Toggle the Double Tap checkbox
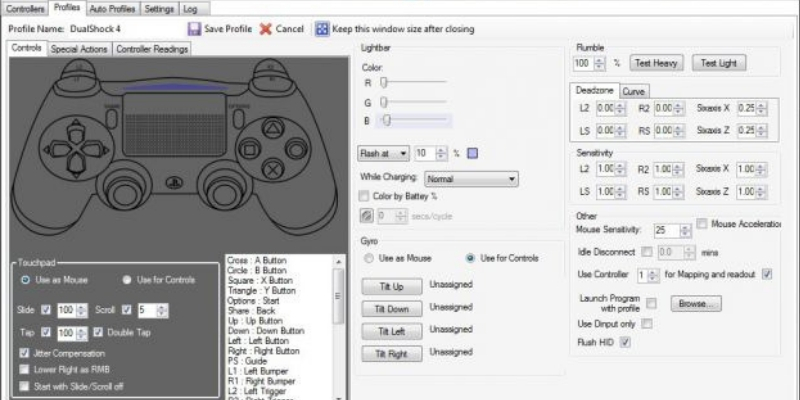The height and width of the screenshot is (400, 800). pyautogui.click(x=98, y=332)
